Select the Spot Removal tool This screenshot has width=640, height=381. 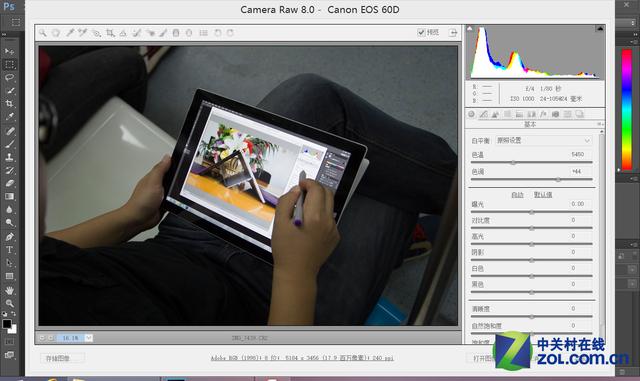tap(136, 33)
